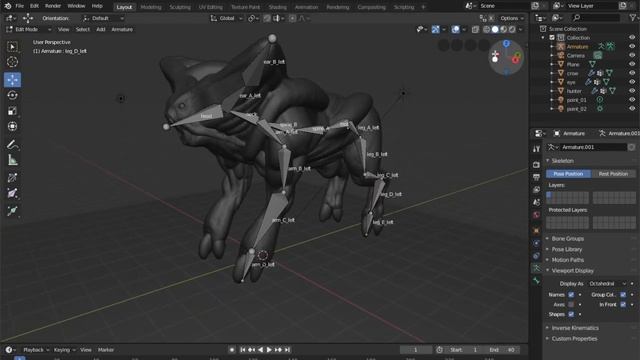
Task: Switch to wireframe viewport shading
Action: click(x=487, y=29)
